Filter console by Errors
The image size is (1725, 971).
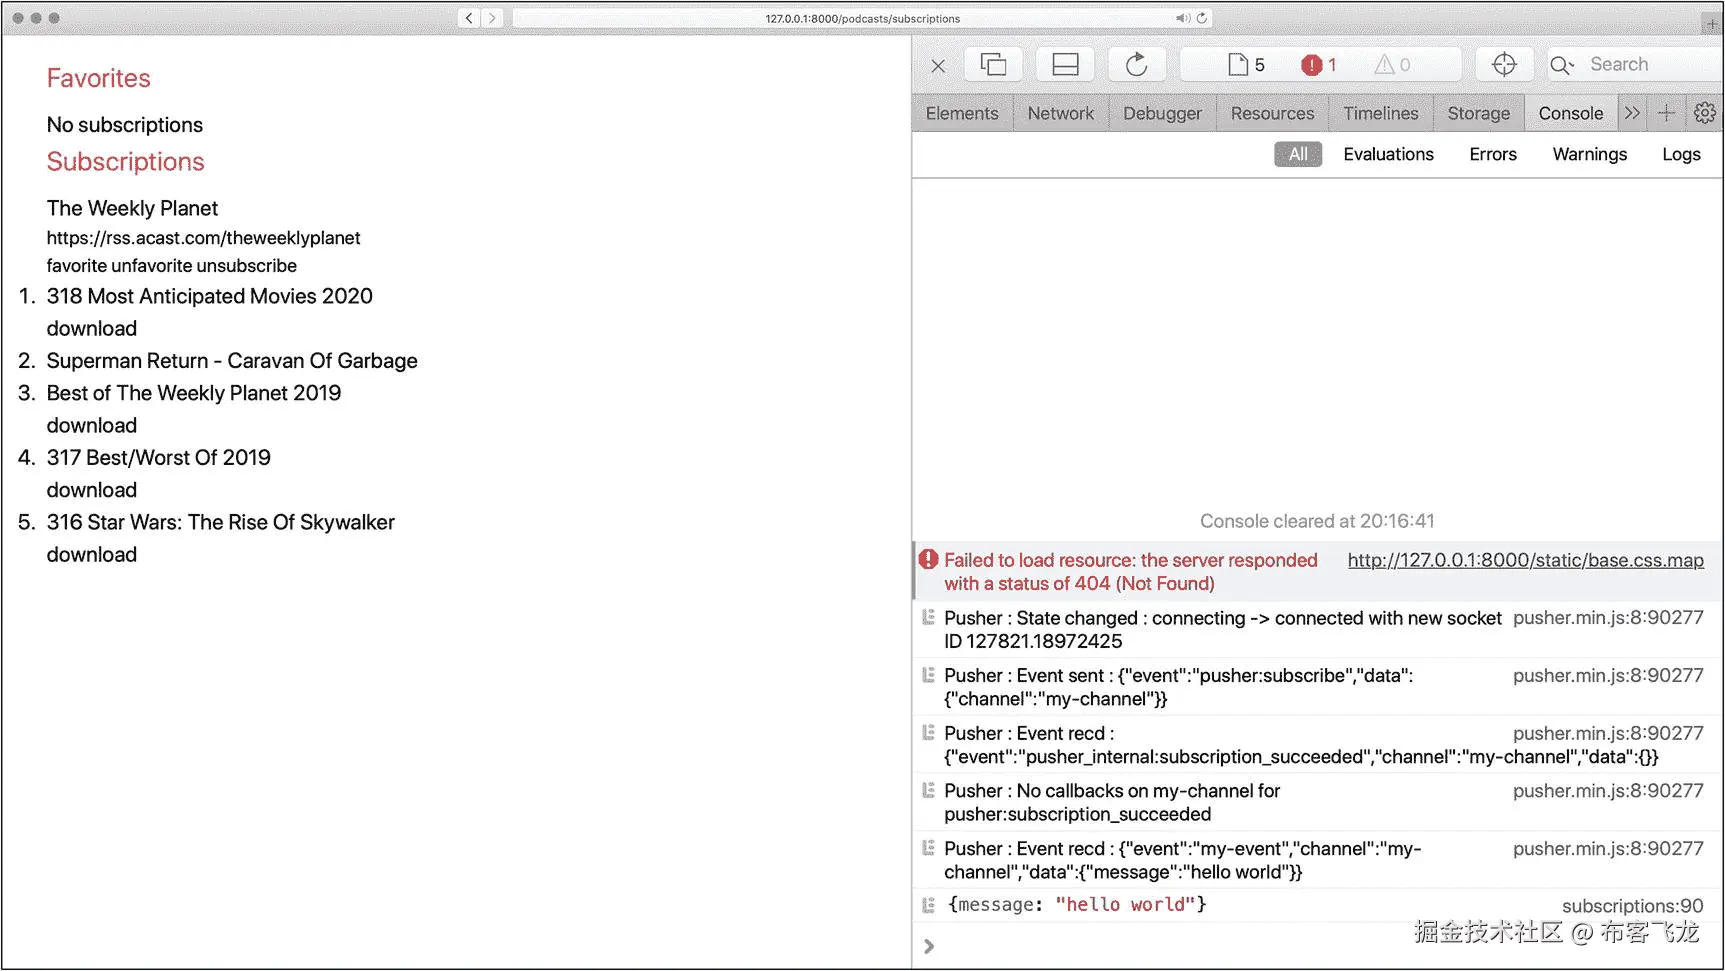(x=1493, y=154)
